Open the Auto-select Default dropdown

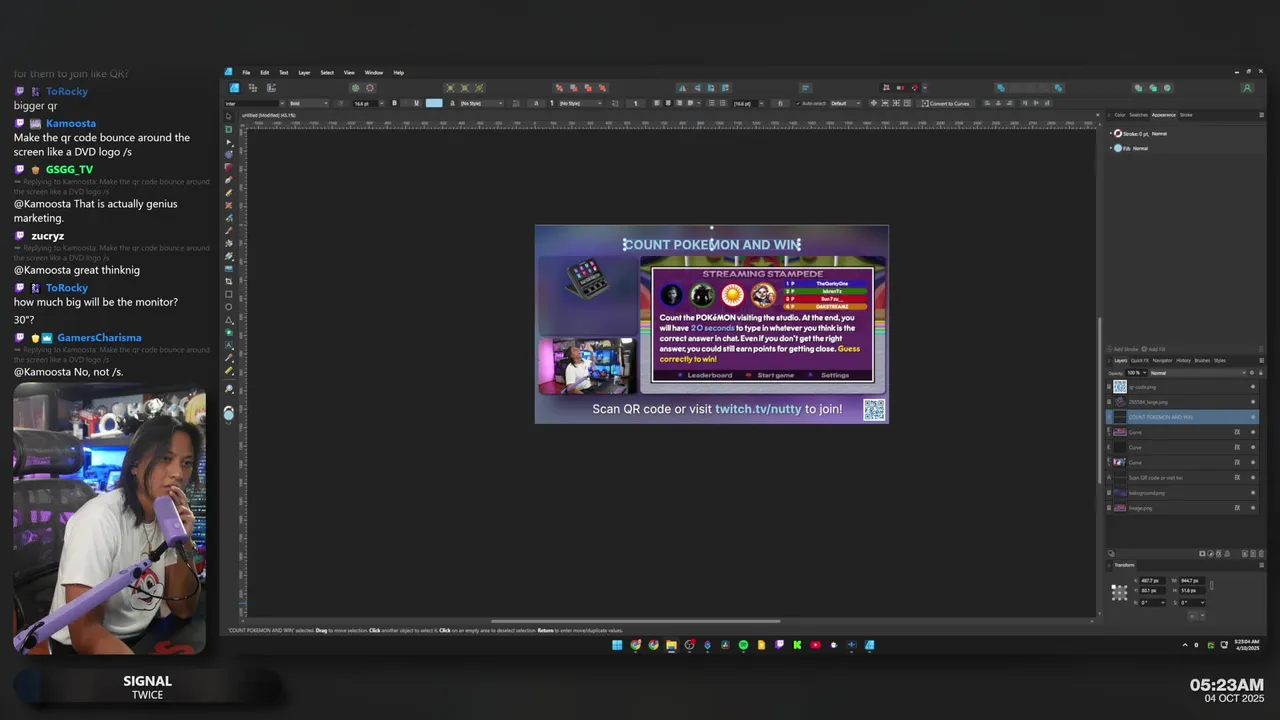845,103
